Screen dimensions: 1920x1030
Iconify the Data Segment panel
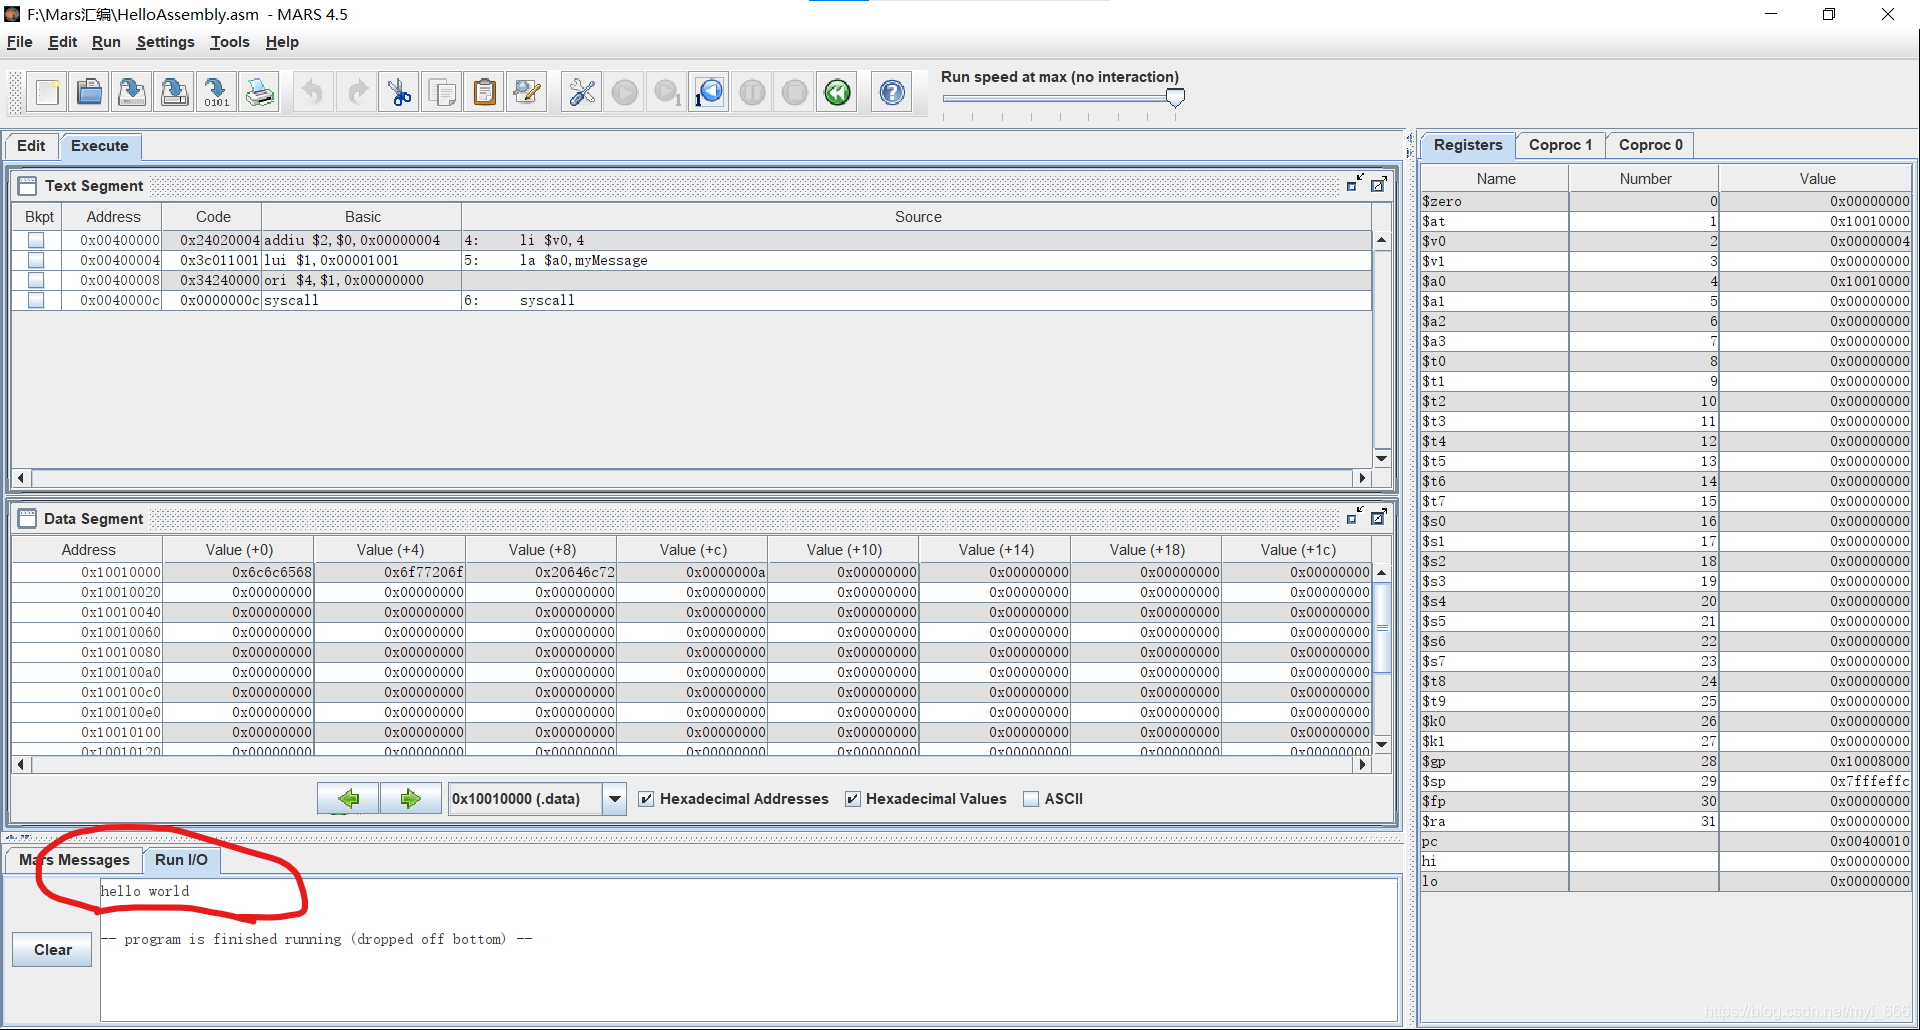coord(1355,517)
